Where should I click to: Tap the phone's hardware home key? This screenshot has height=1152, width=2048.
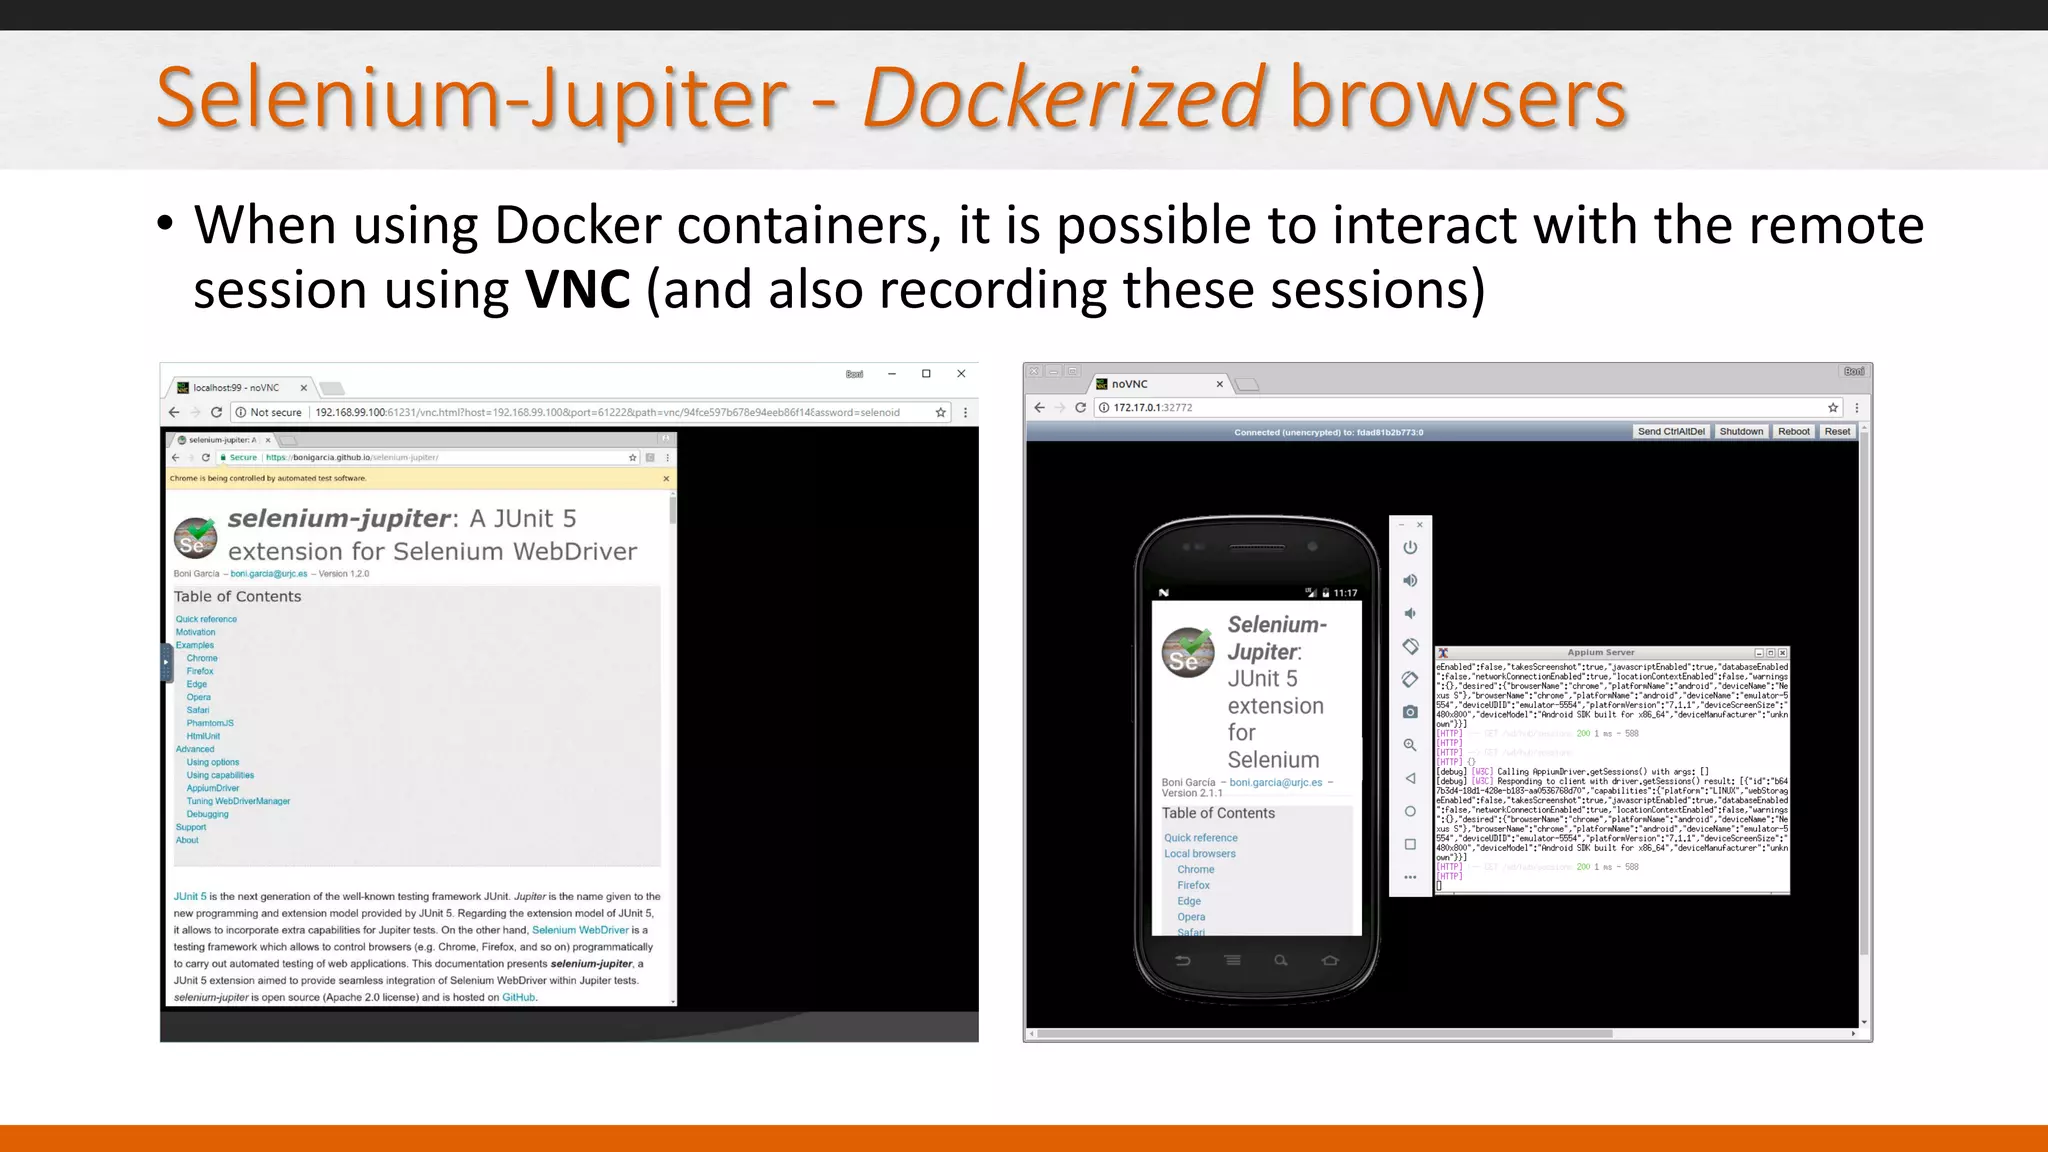[x=1330, y=960]
